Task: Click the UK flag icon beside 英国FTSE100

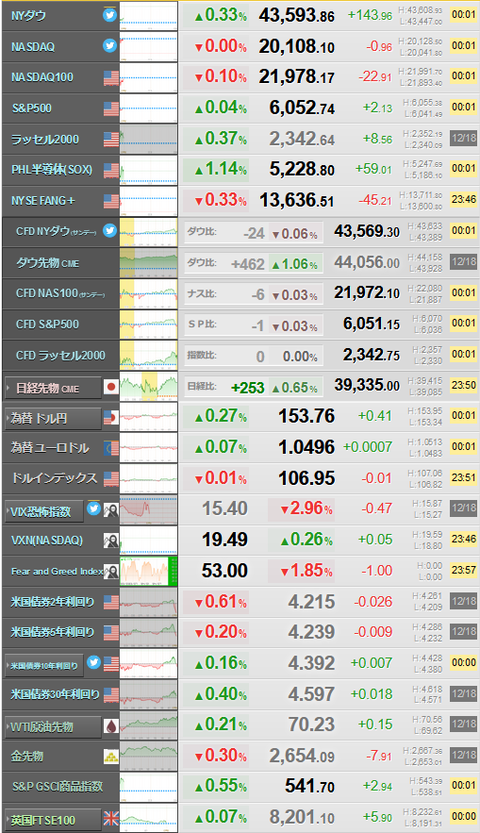Action: (x=111, y=818)
